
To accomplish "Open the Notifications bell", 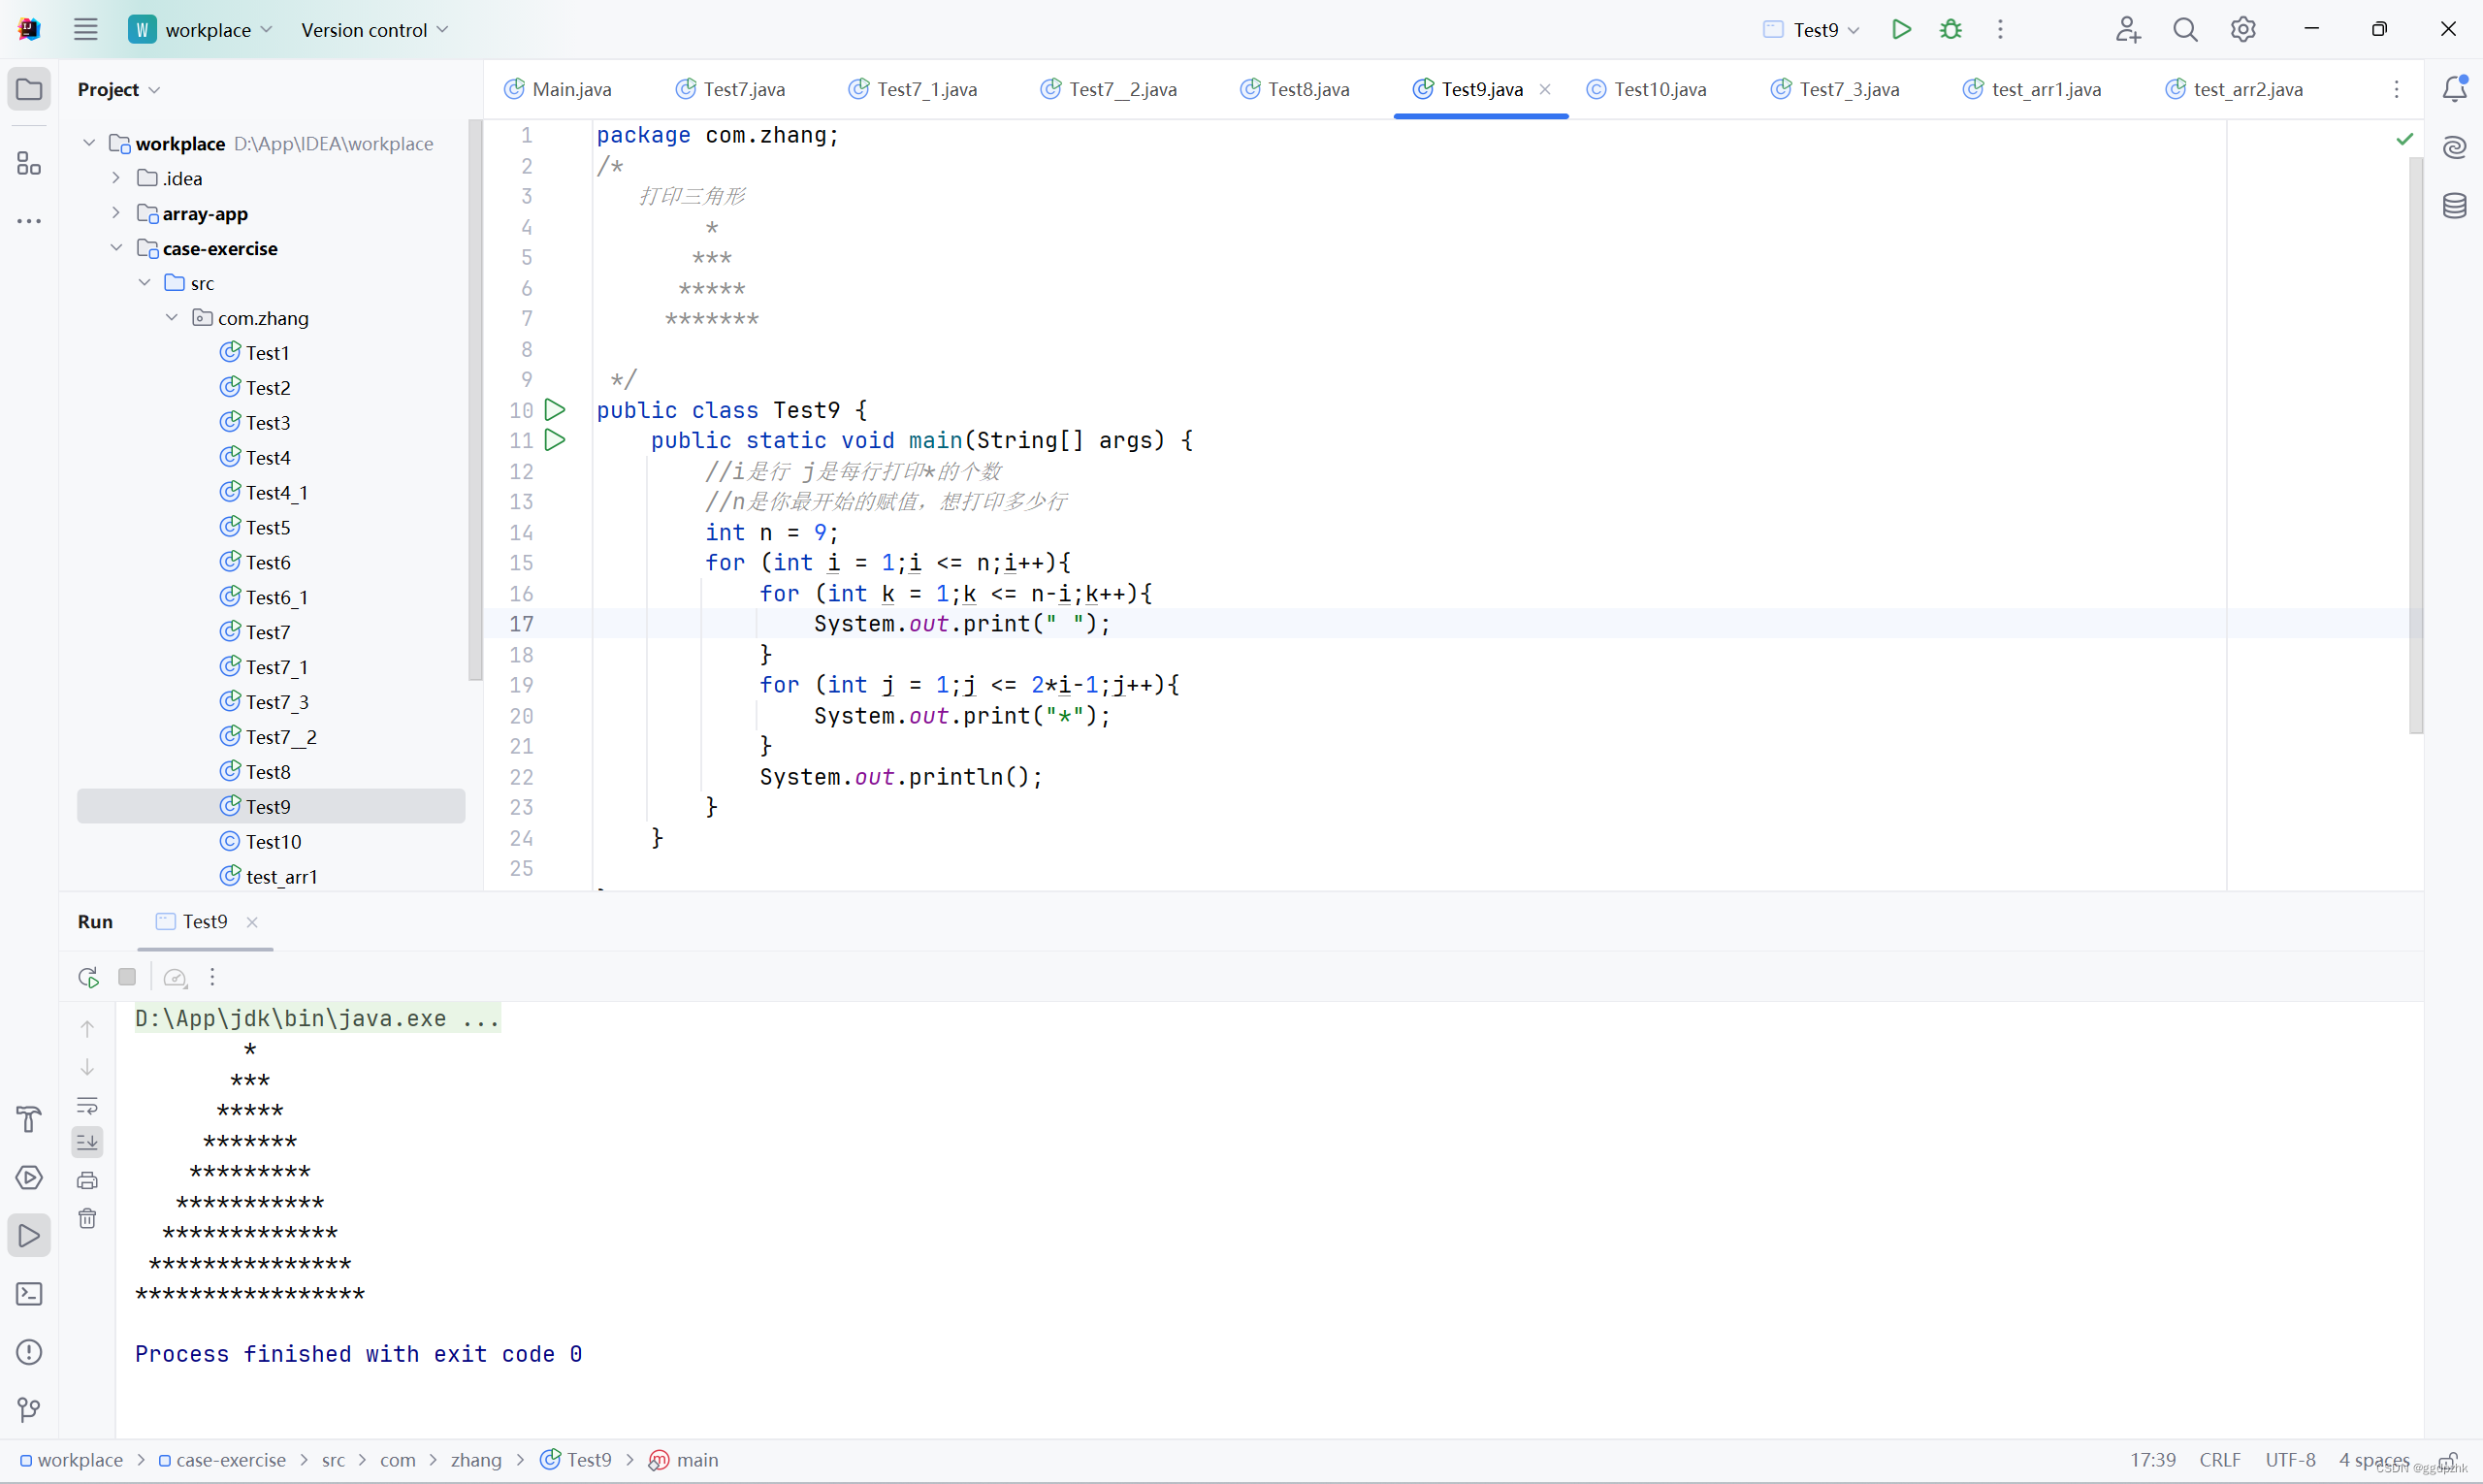I will pyautogui.click(x=2455, y=89).
